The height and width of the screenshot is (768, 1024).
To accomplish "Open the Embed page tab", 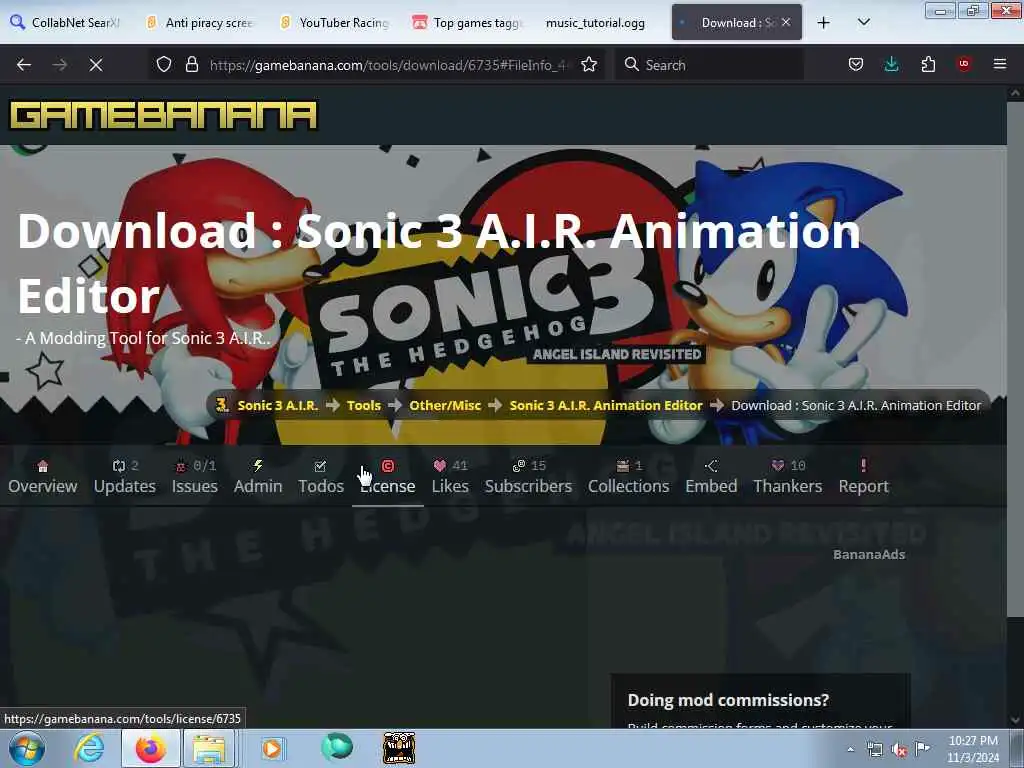I will coord(711,477).
